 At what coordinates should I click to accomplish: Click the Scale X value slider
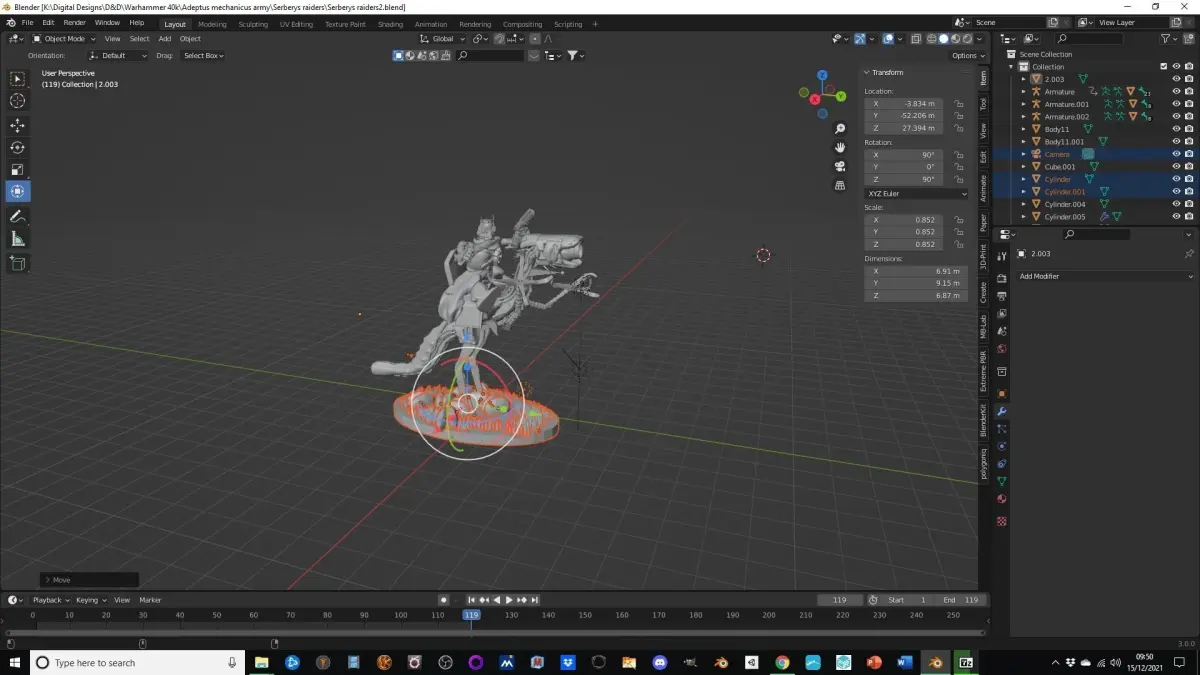point(906,219)
